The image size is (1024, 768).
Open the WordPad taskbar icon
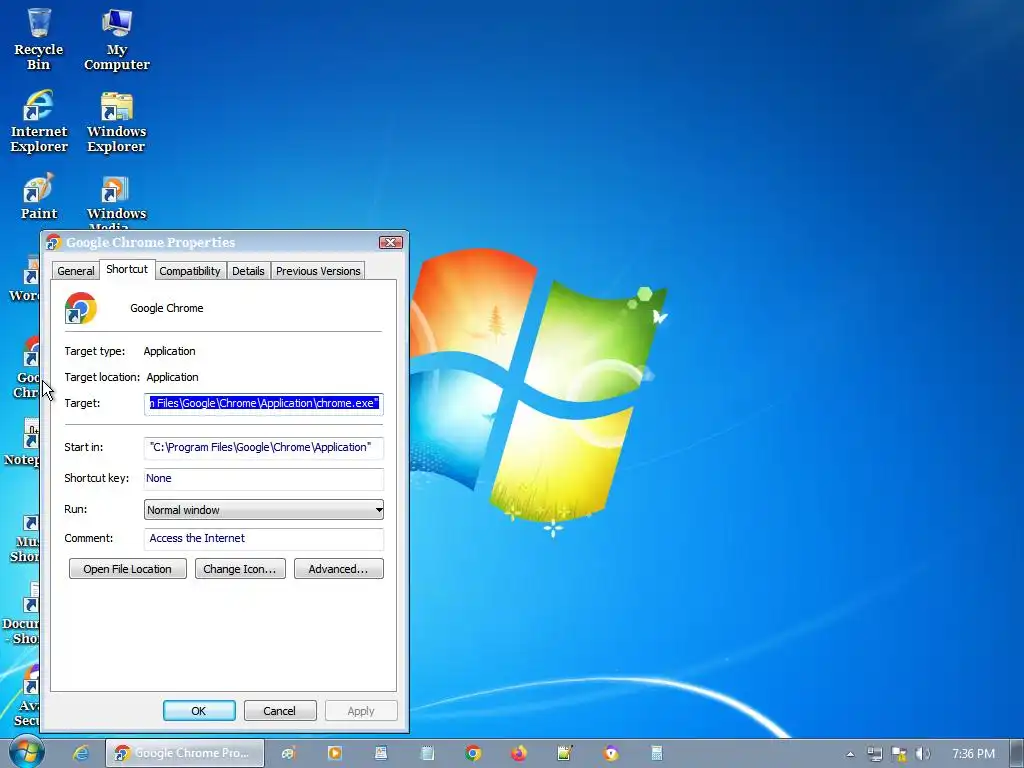click(x=381, y=753)
